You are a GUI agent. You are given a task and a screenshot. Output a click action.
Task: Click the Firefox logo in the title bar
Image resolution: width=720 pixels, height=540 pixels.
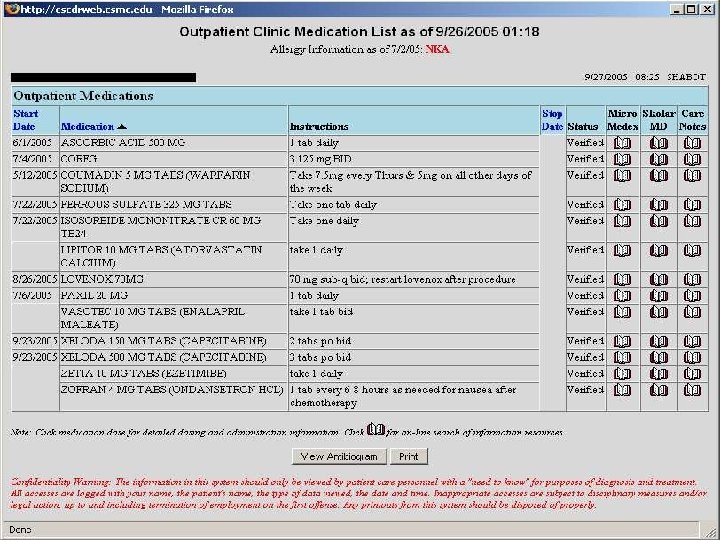pyautogui.click(x=11, y=9)
